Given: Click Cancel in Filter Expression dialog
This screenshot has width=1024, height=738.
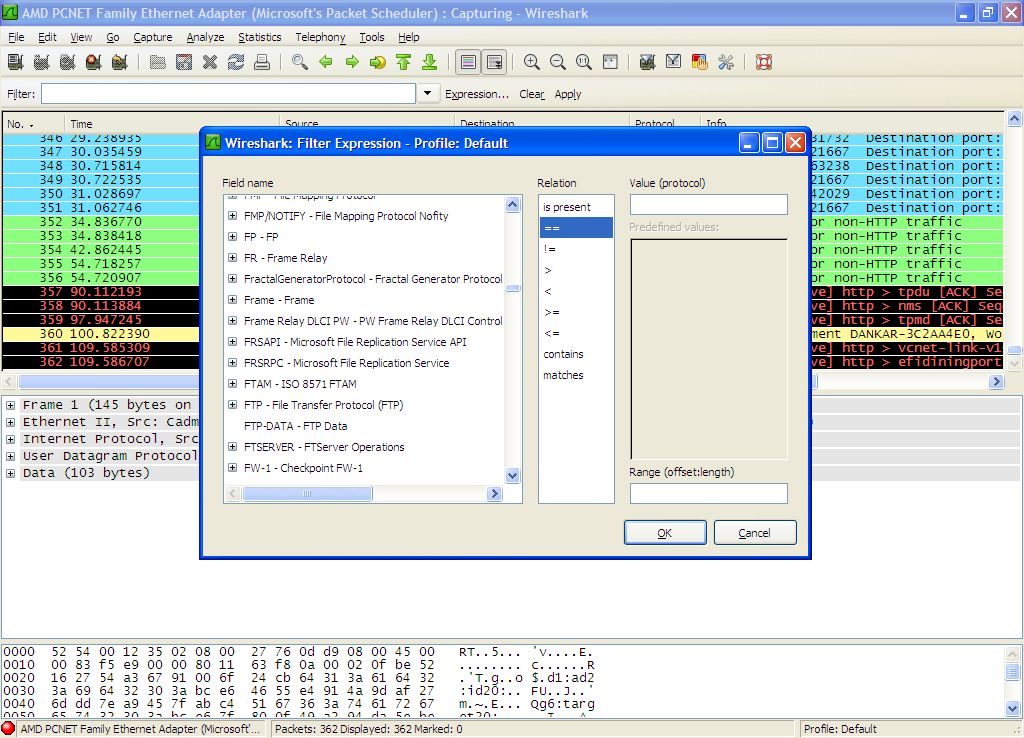Looking at the screenshot, I should pos(755,532).
